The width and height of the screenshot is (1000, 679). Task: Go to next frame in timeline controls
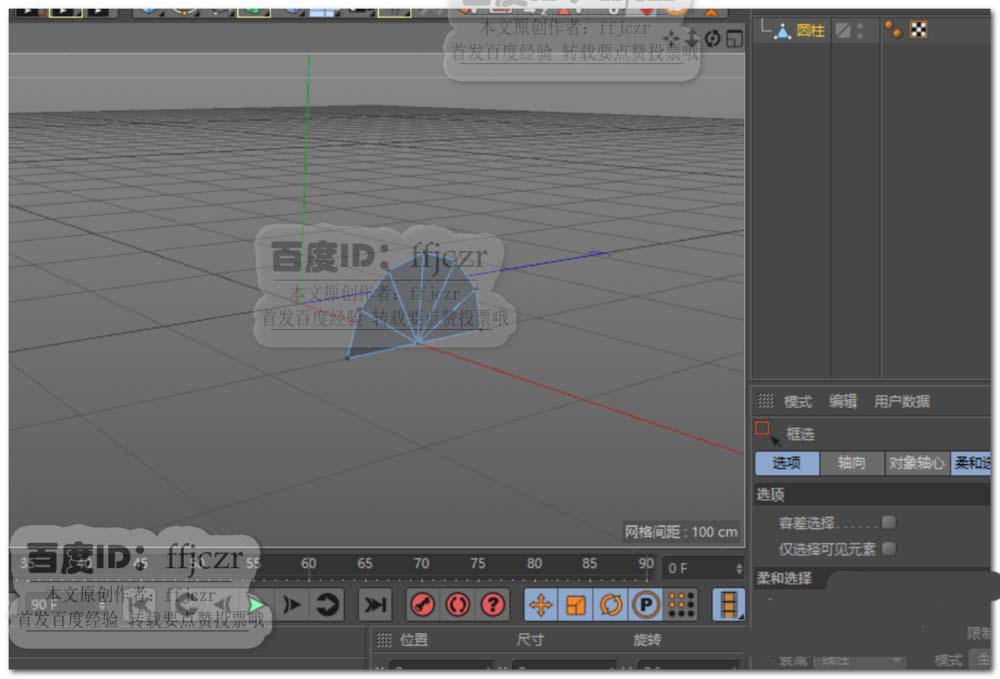click(x=293, y=604)
